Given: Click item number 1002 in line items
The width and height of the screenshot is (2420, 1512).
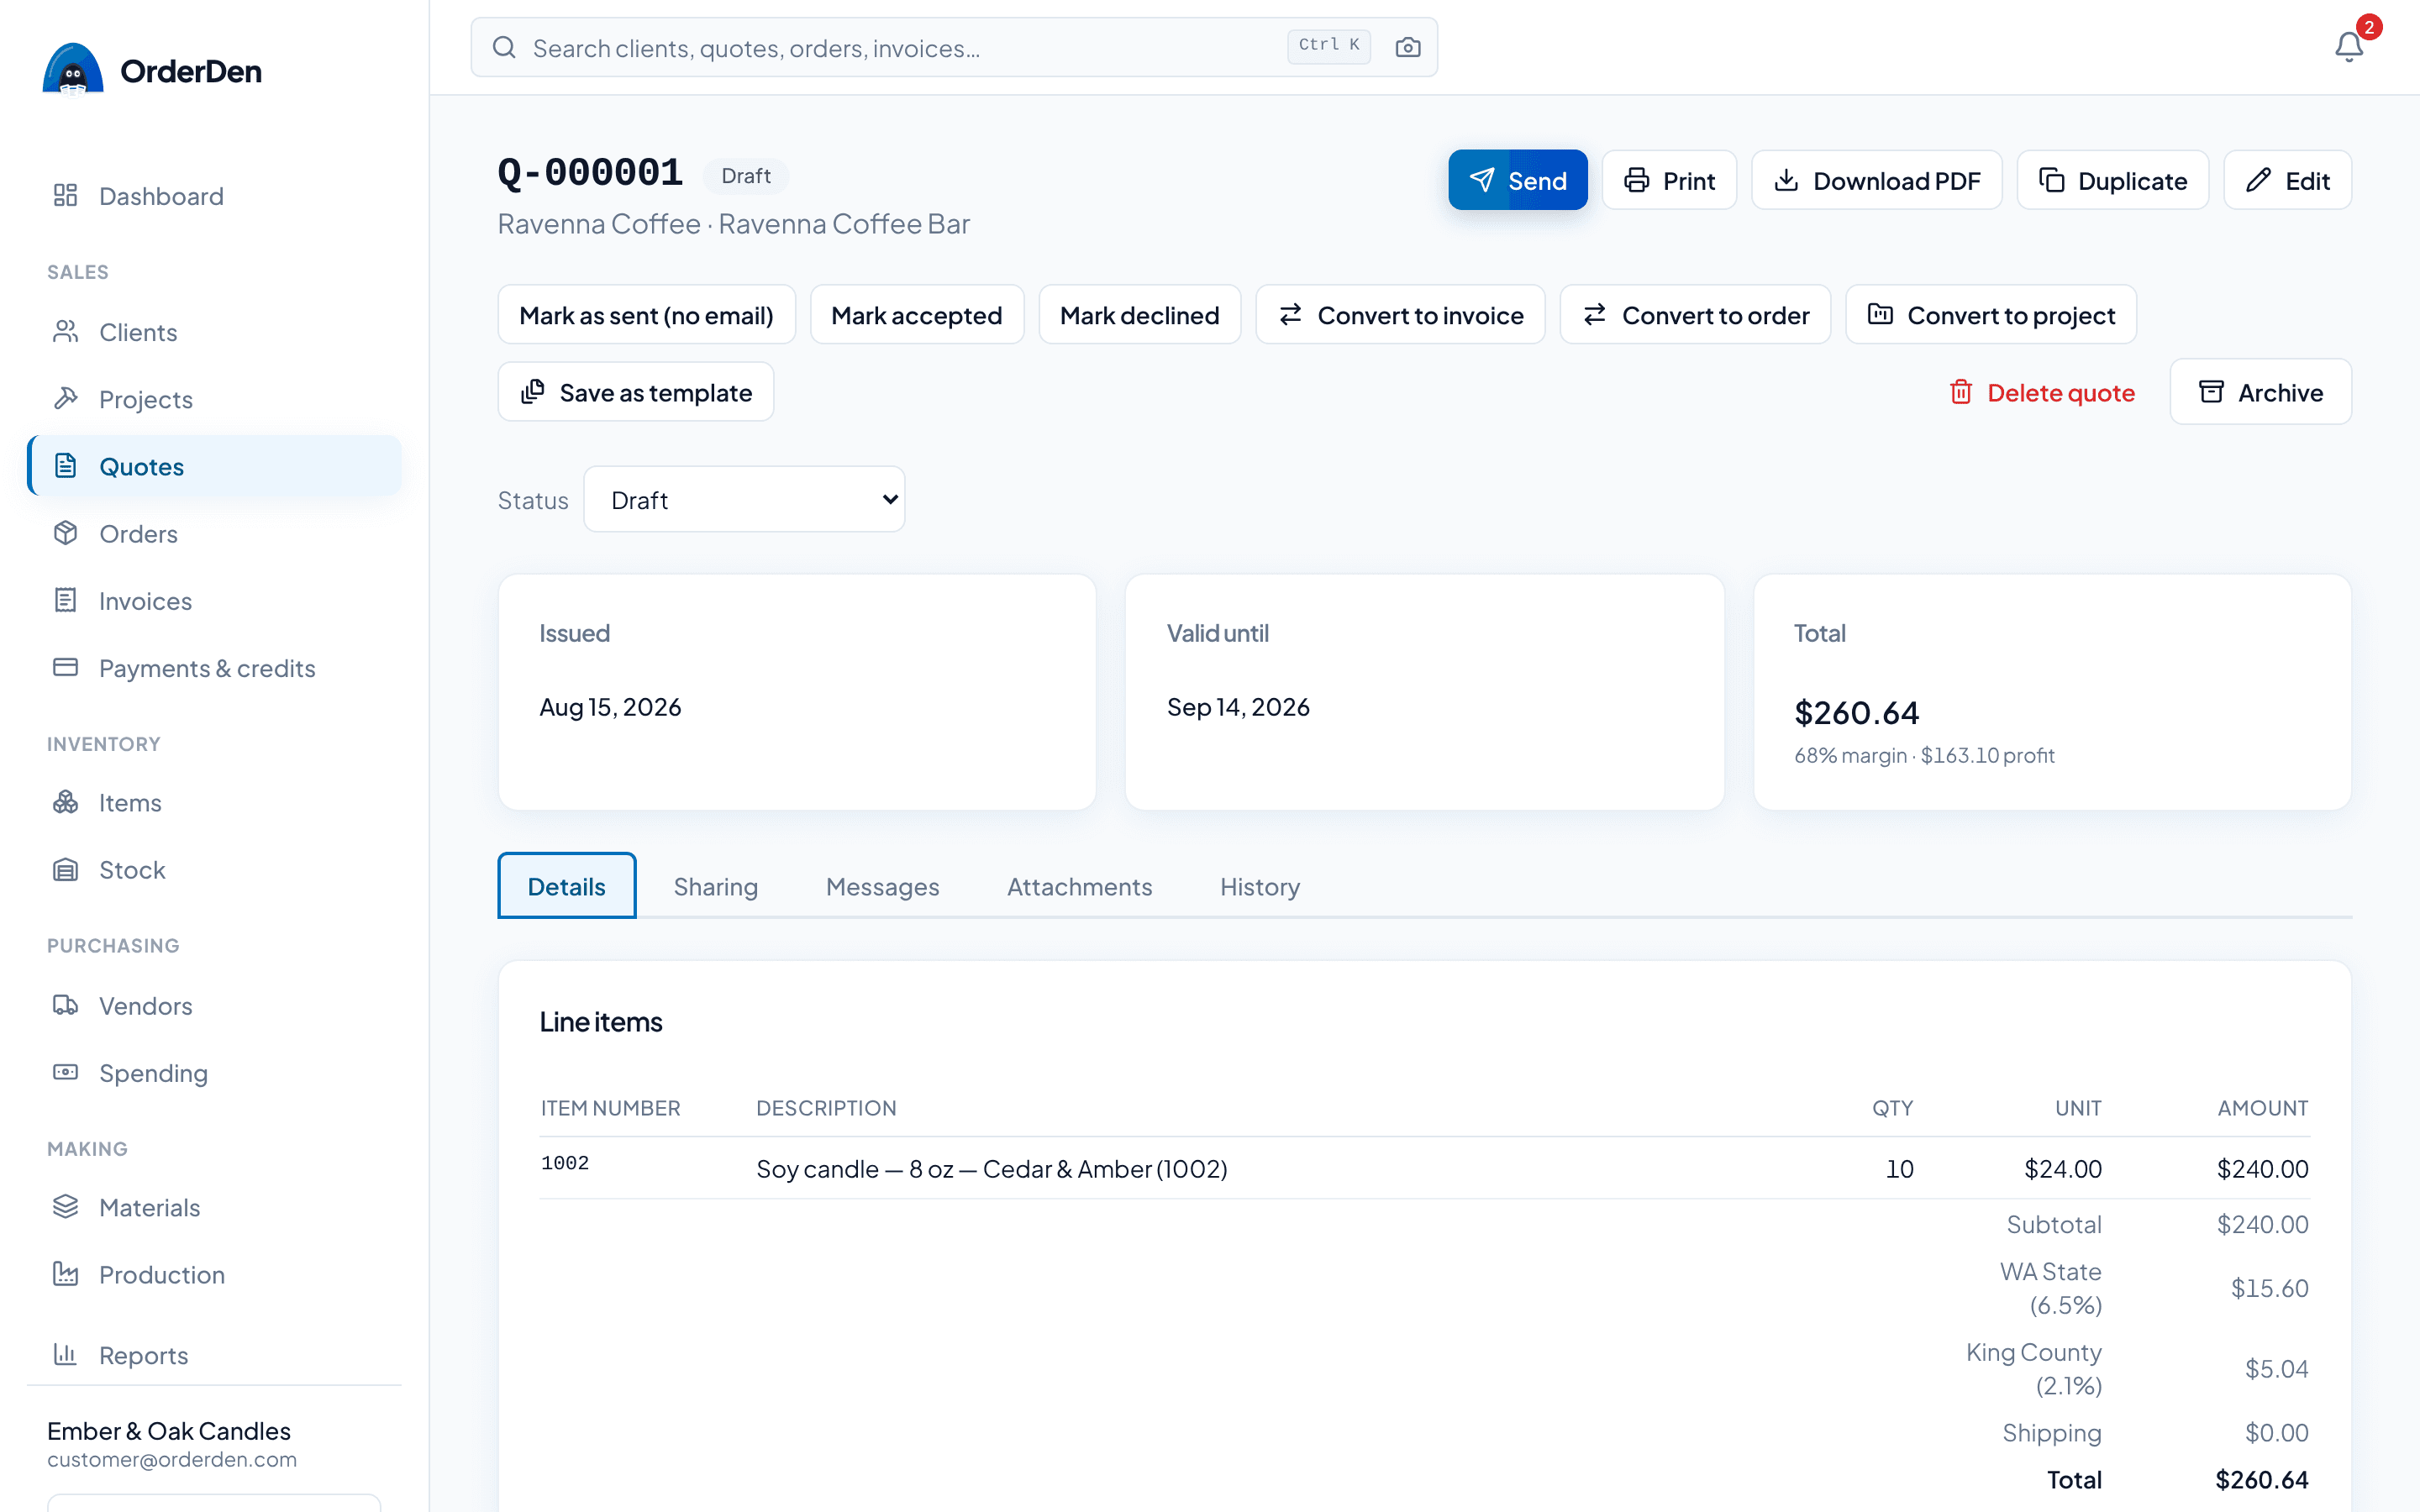Looking at the screenshot, I should (565, 1163).
